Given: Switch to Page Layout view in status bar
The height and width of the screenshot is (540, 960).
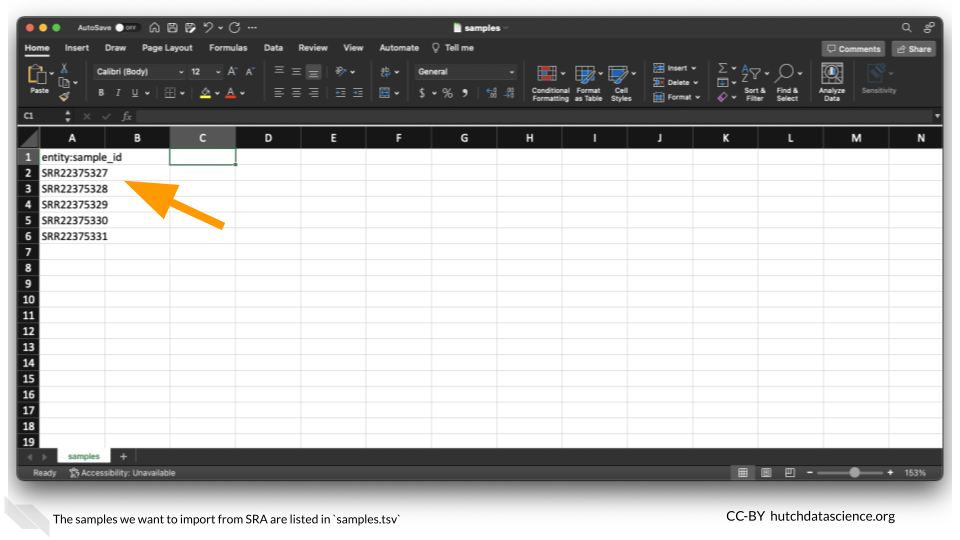Looking at the screenshot, I should (766, 473).
